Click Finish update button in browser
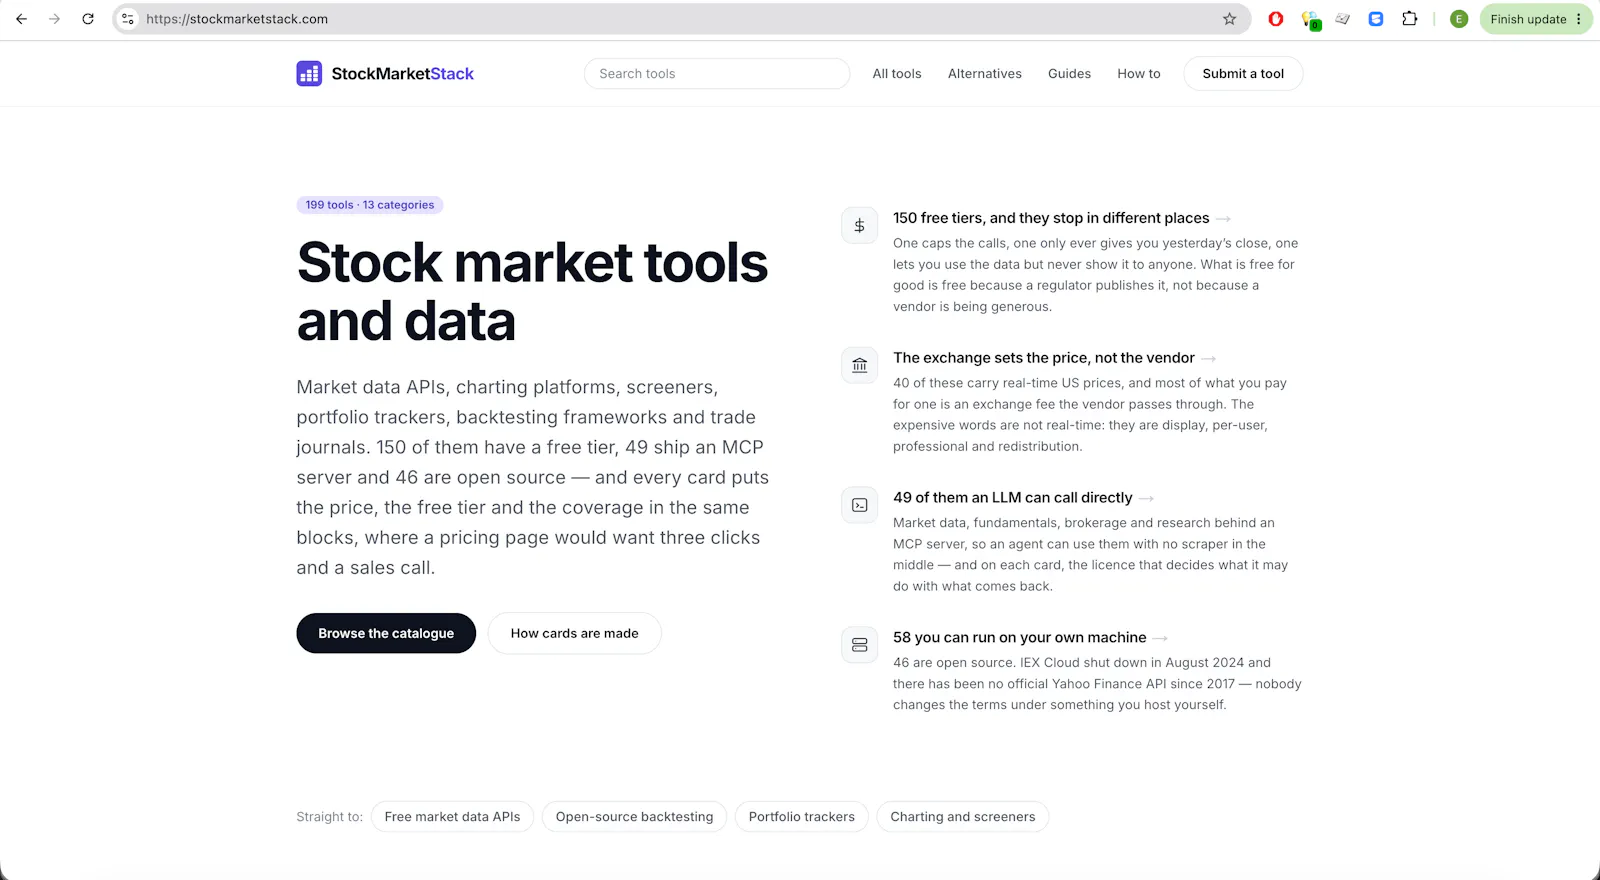This screenshot has height=880, width=1600. tap(1536, 19)
